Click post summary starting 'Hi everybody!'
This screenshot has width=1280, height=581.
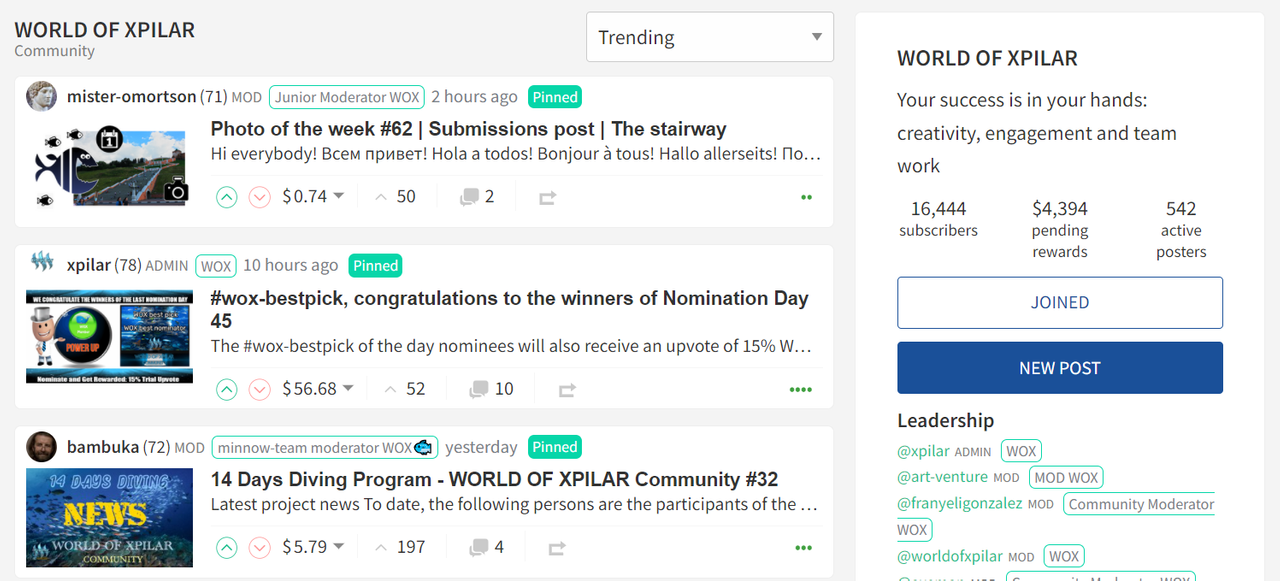516,155
